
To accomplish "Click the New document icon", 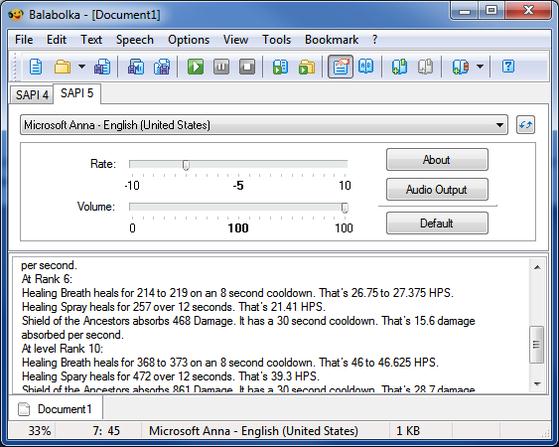I will [36, 67].
